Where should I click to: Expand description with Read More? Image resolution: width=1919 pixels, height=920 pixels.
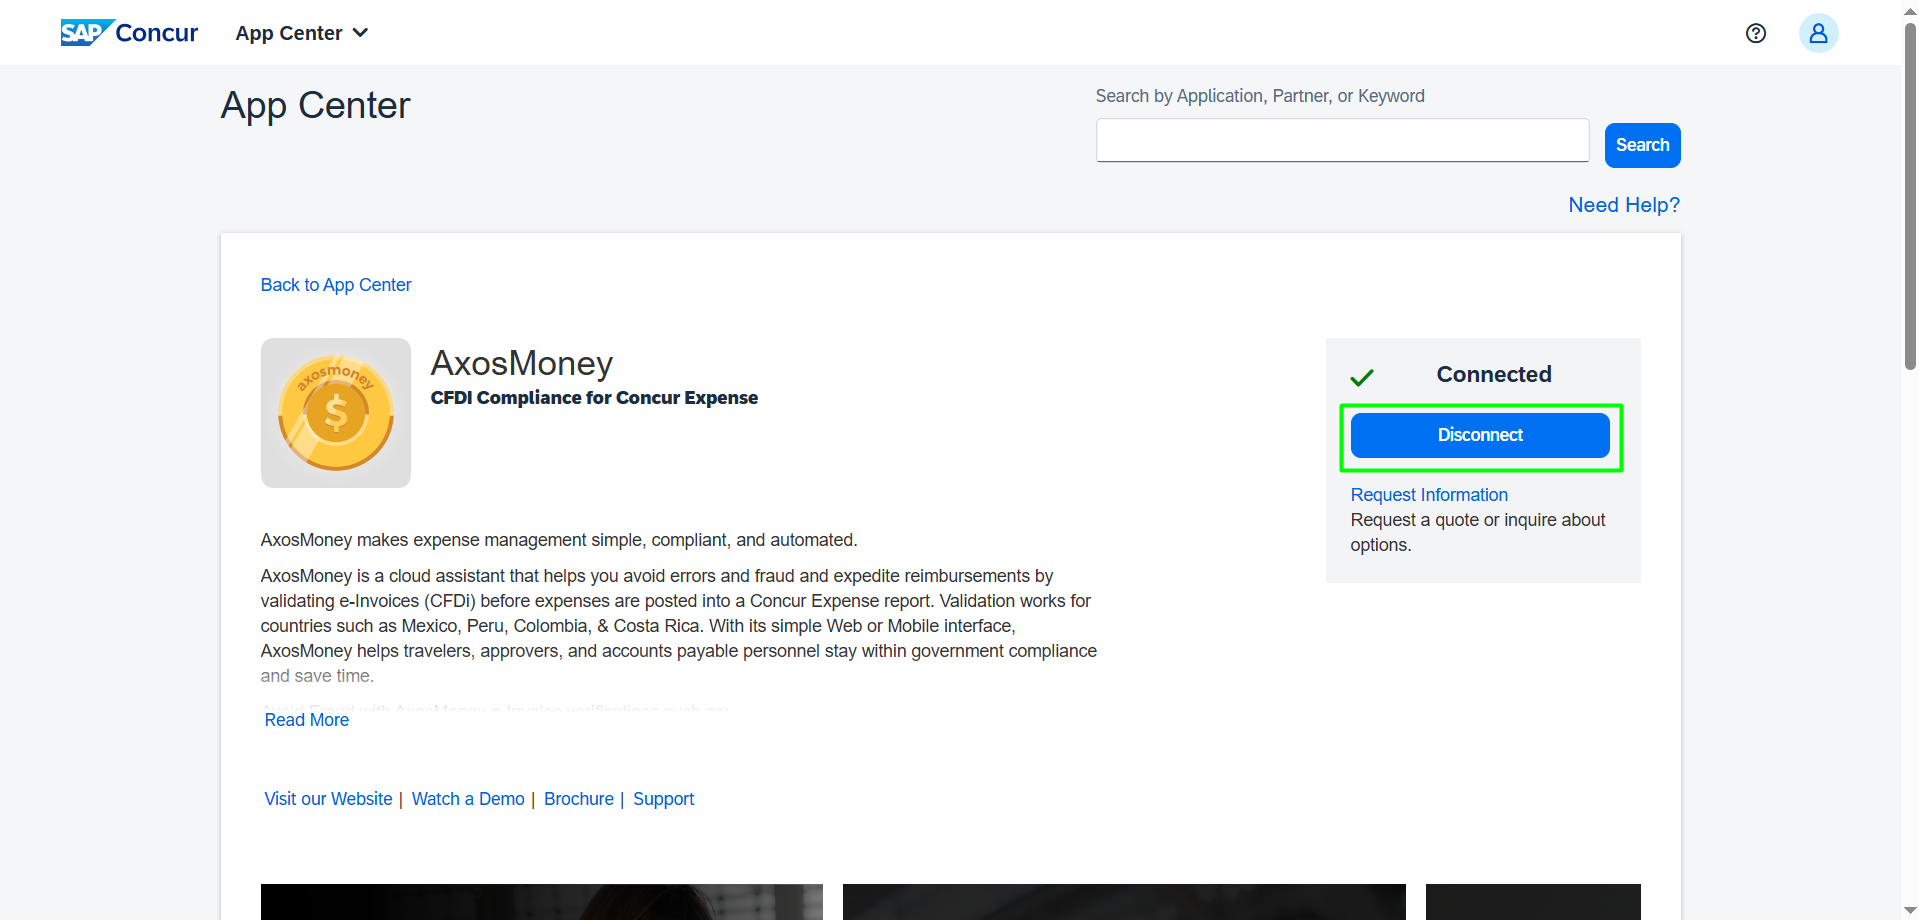click(306, 720)
